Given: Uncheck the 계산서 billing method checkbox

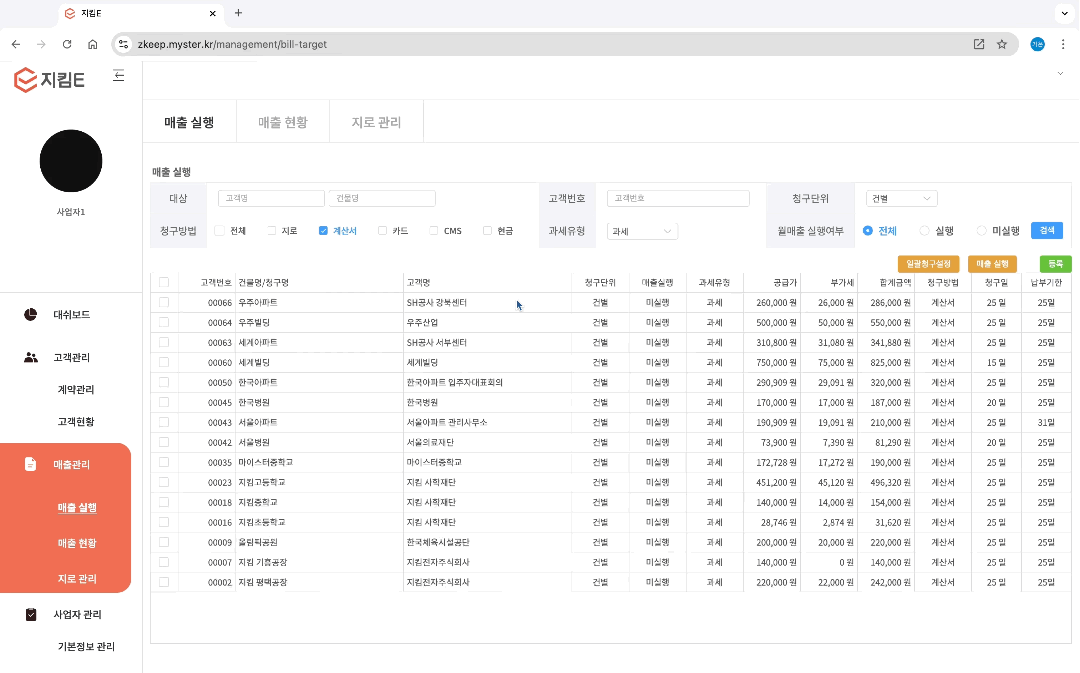Looking at the screenshot, I should coord(323,231).
